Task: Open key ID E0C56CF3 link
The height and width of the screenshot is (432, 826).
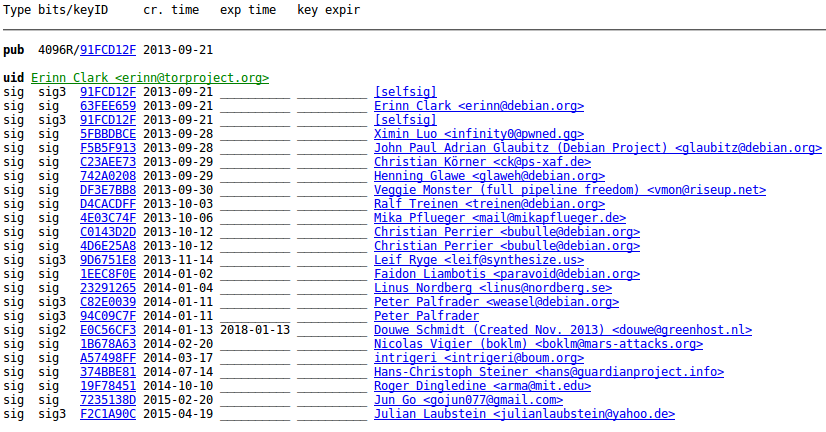Action: [x=107, y=330]
